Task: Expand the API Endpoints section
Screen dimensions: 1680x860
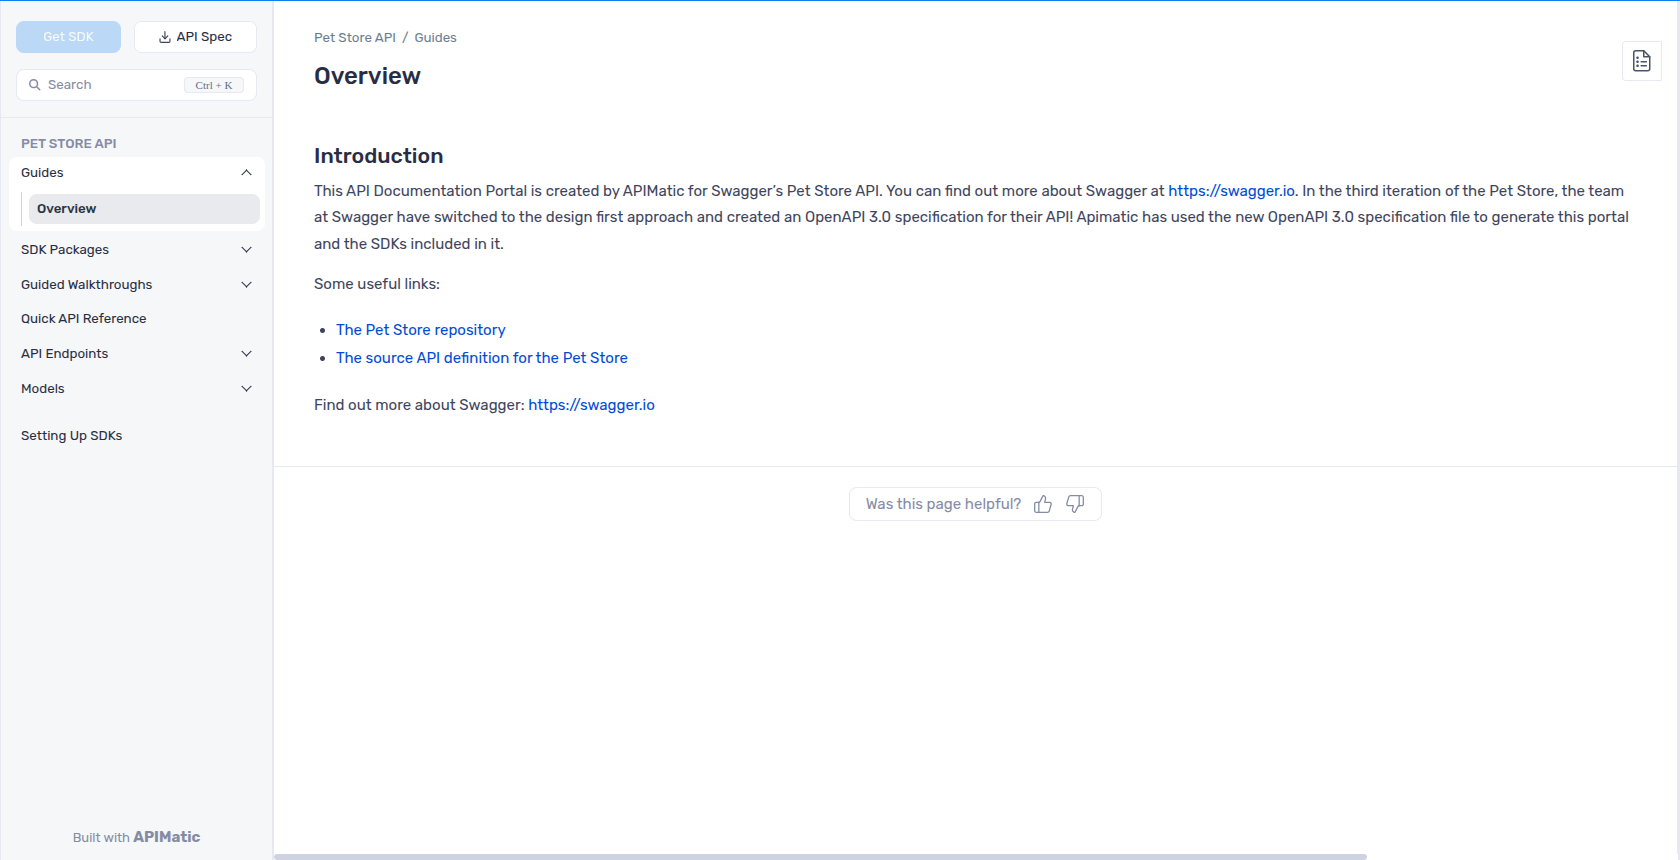Action: click(x=246, y=354)
